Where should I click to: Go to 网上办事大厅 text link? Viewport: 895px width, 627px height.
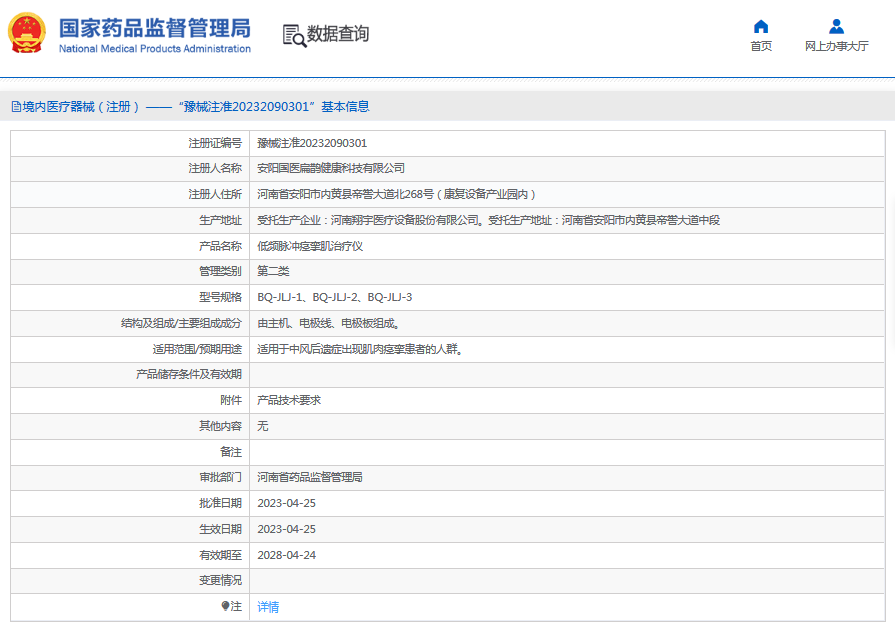(836, 46)
